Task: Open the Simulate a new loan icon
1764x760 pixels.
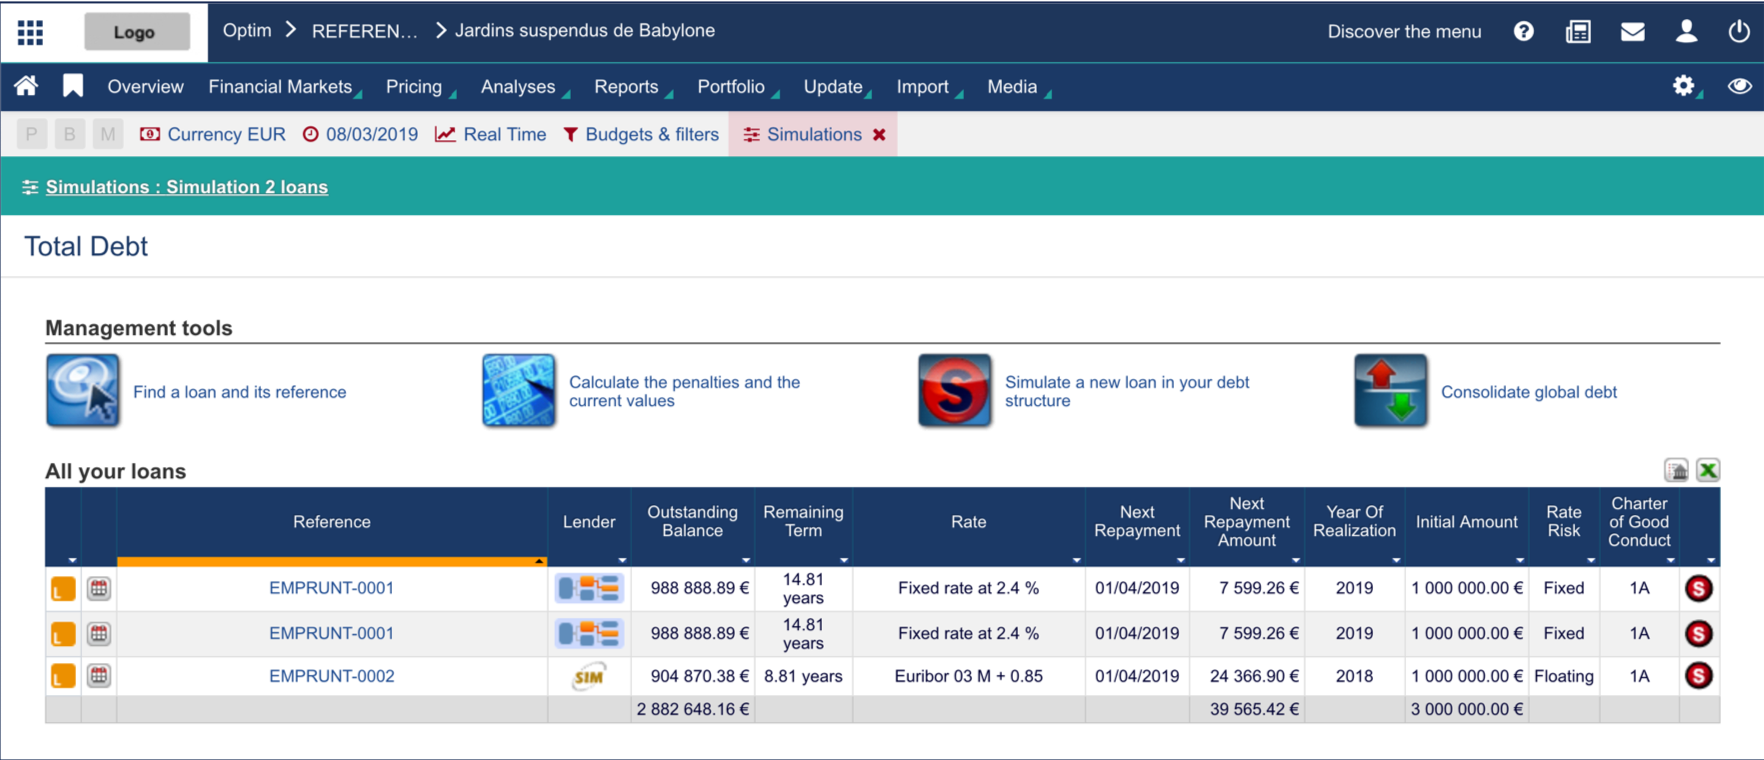Action: pyautogui.click(x=954, y=391)
